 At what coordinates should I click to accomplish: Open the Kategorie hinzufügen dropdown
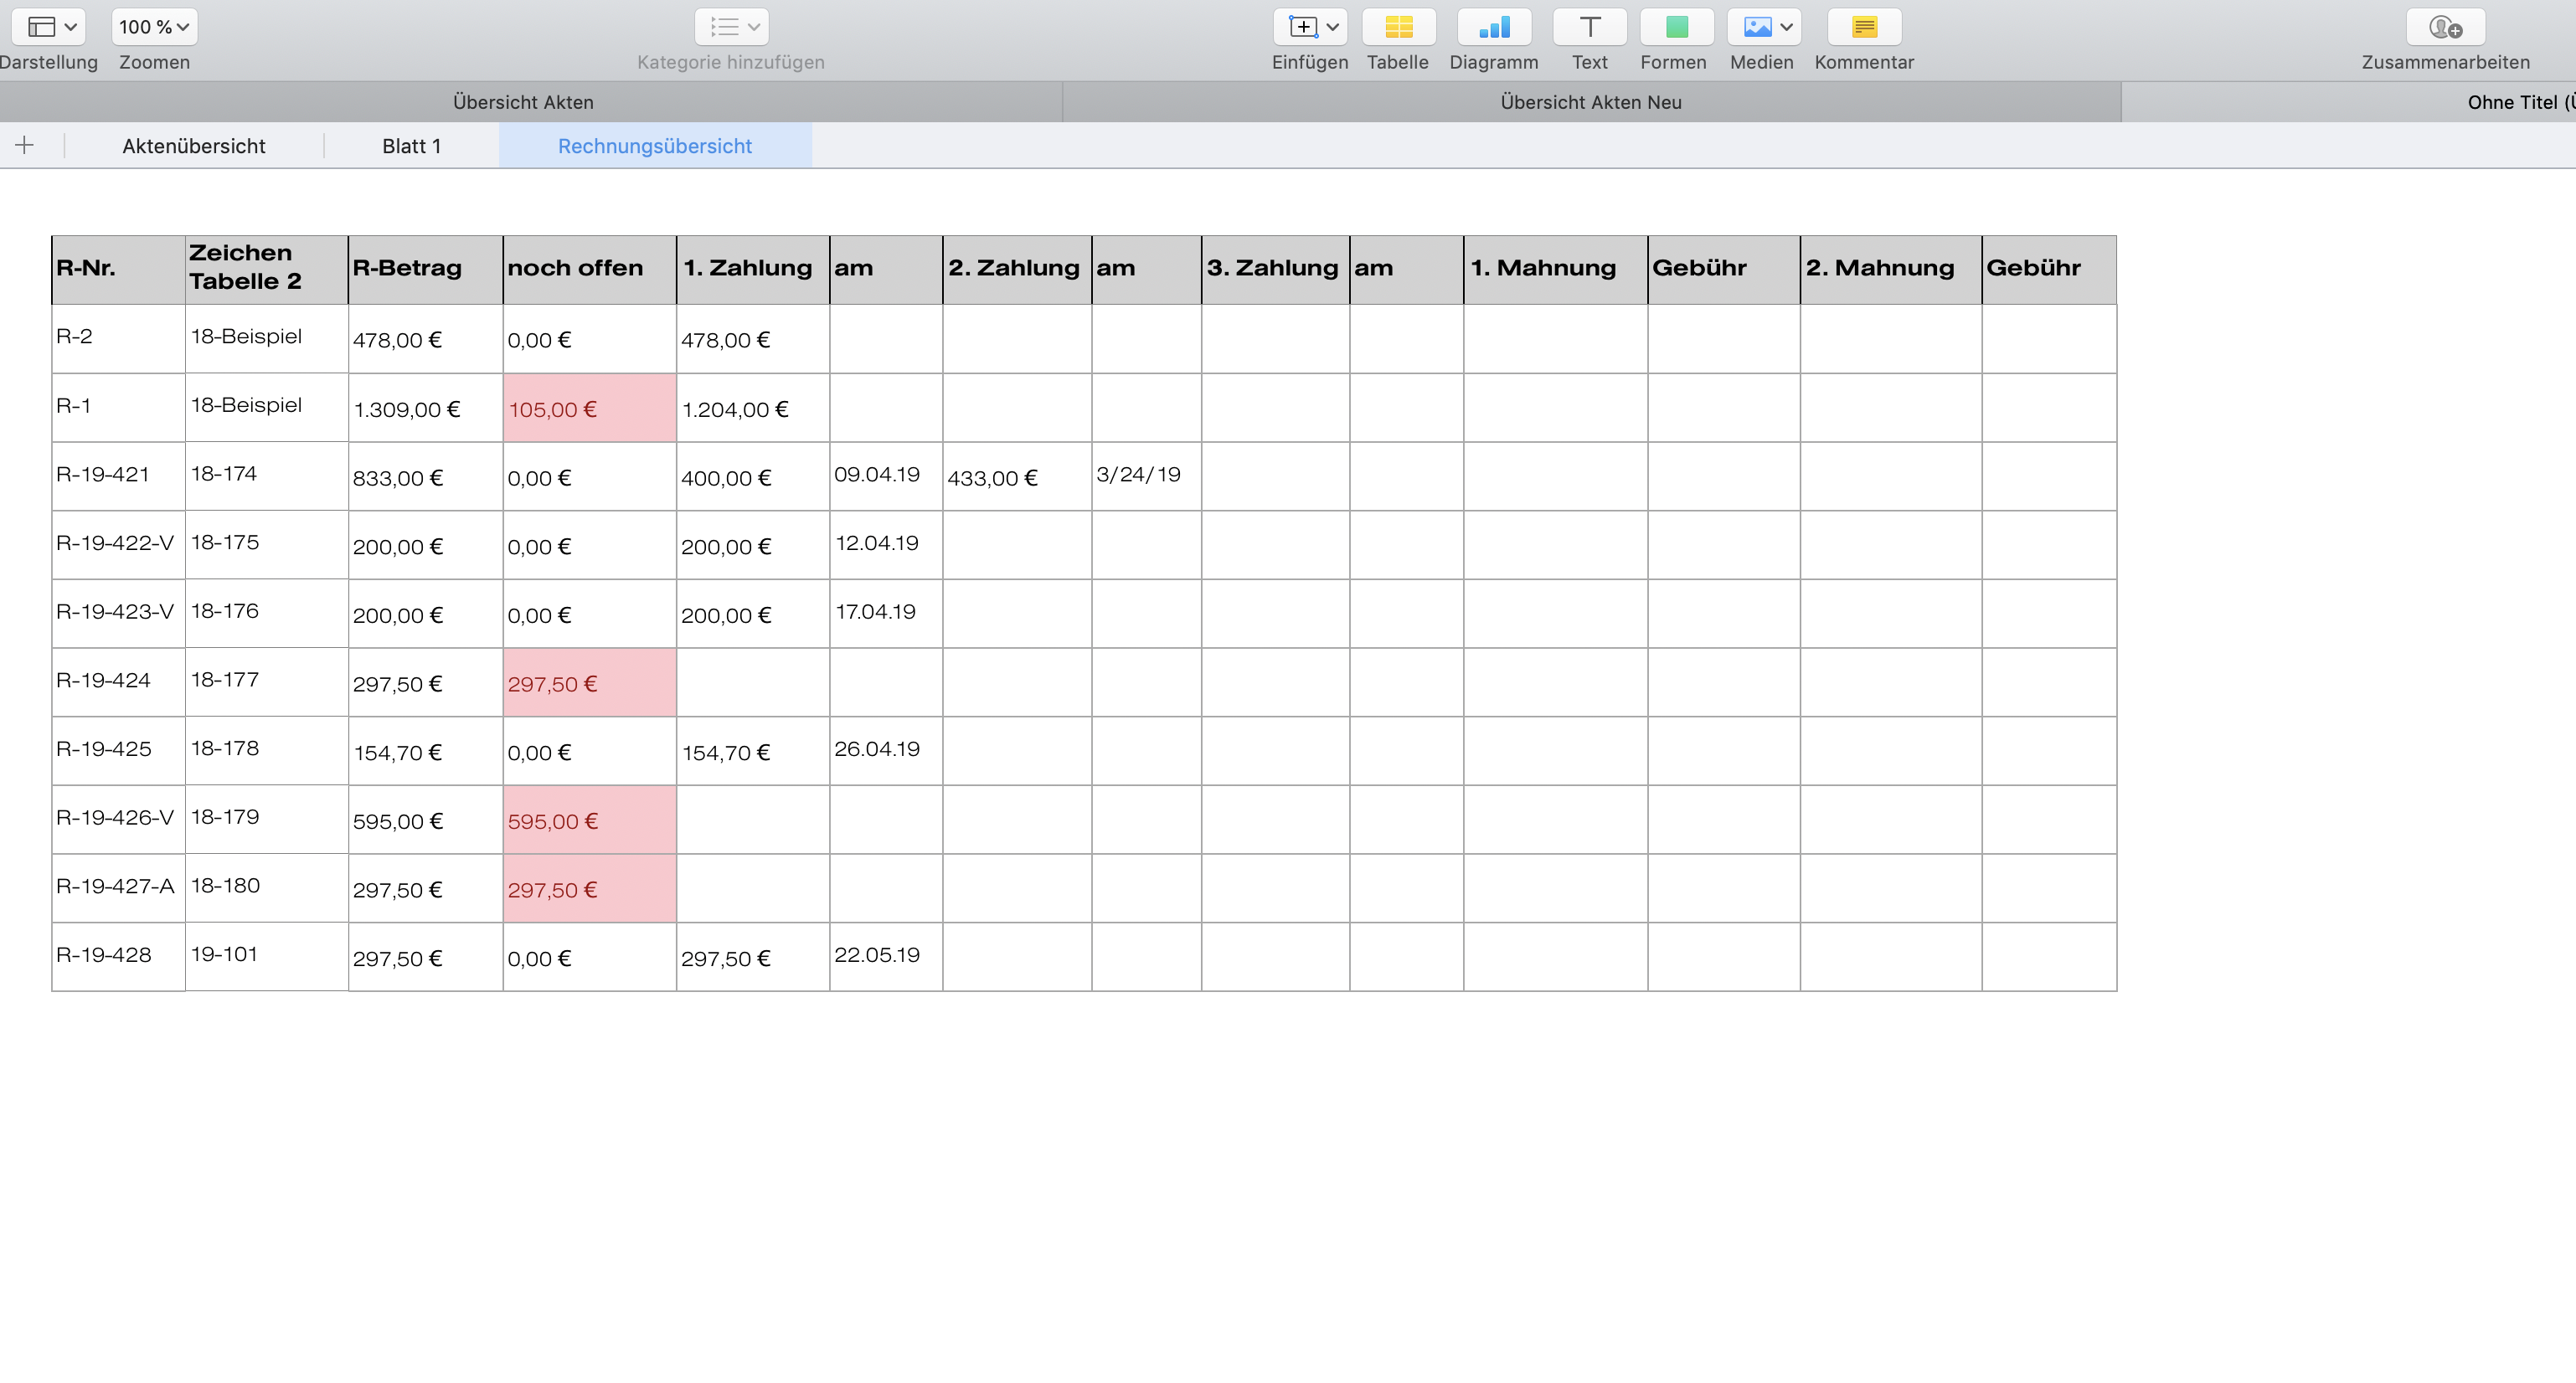tap(731, 27)
